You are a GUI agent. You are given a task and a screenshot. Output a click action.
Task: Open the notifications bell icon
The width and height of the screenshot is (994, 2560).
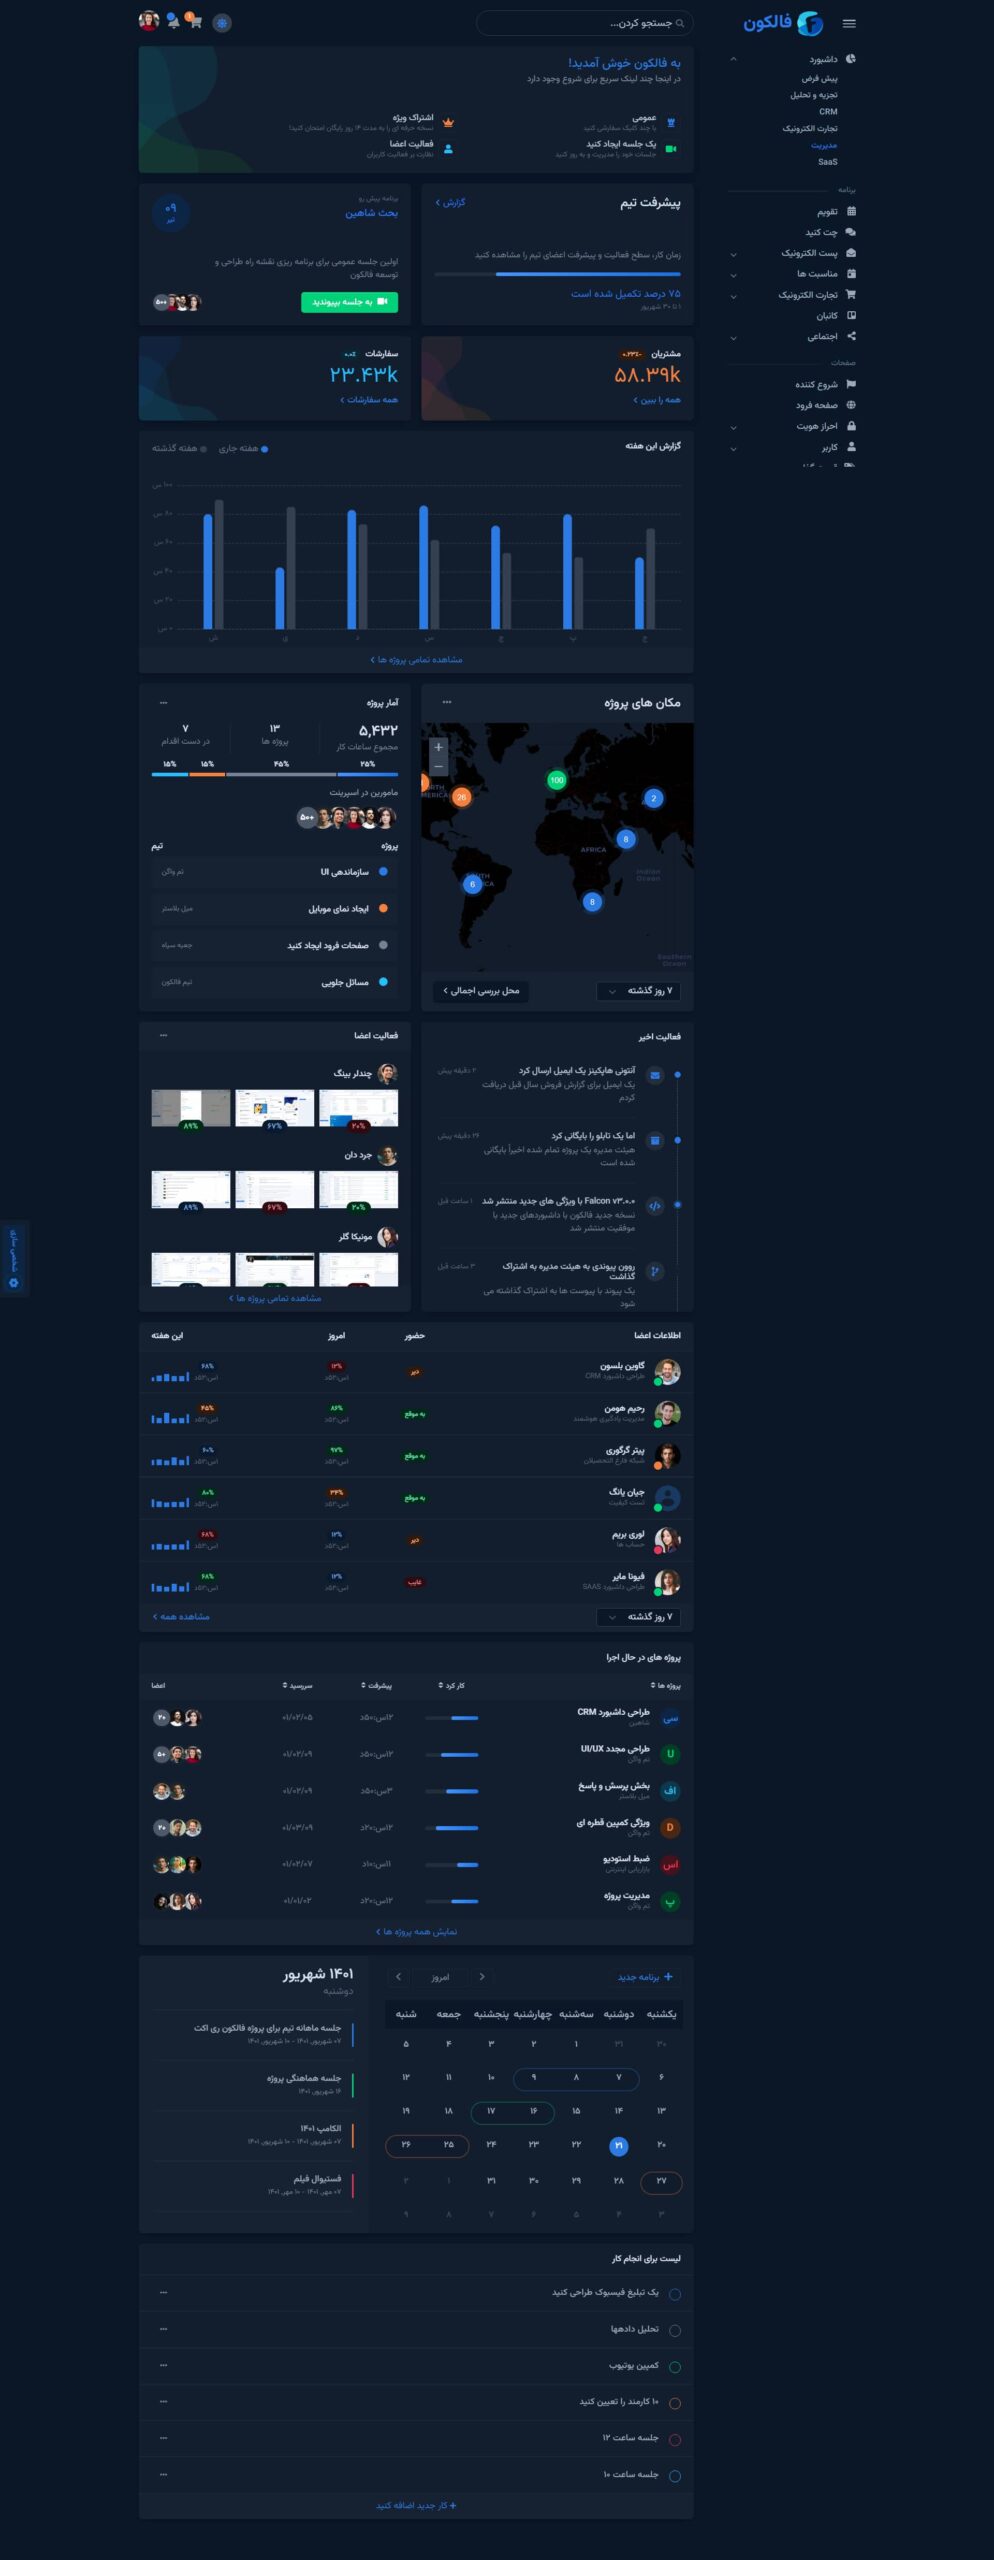173,21
